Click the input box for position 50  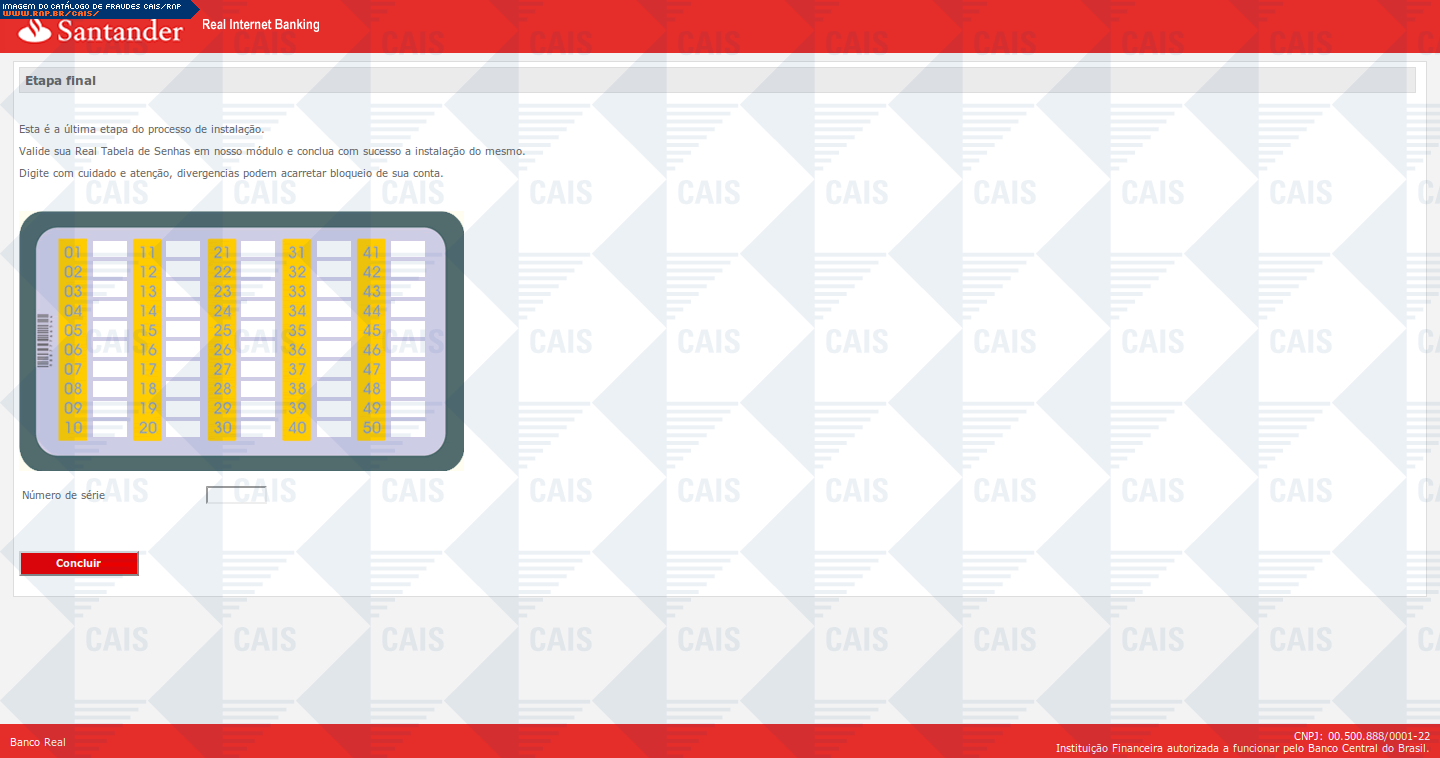click(408, 428)
